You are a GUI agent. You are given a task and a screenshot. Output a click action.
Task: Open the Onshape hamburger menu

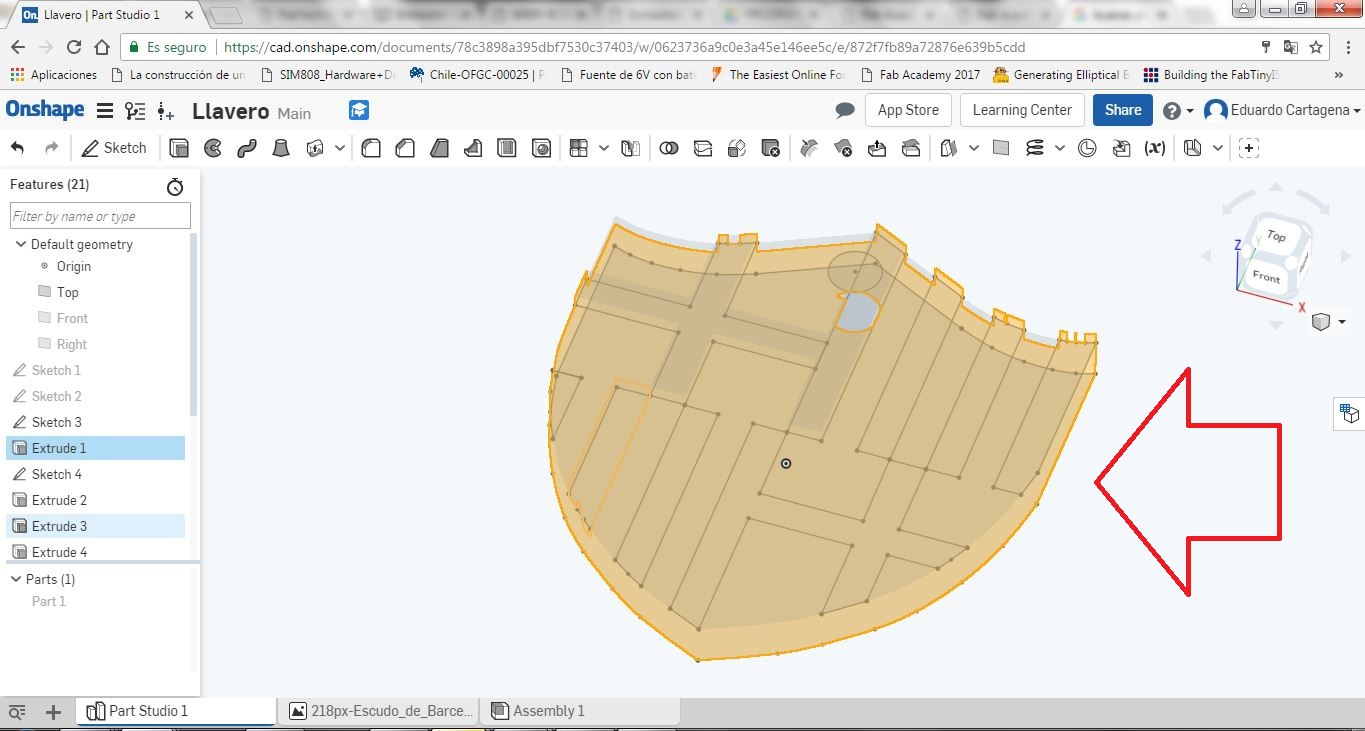point(104,111)
